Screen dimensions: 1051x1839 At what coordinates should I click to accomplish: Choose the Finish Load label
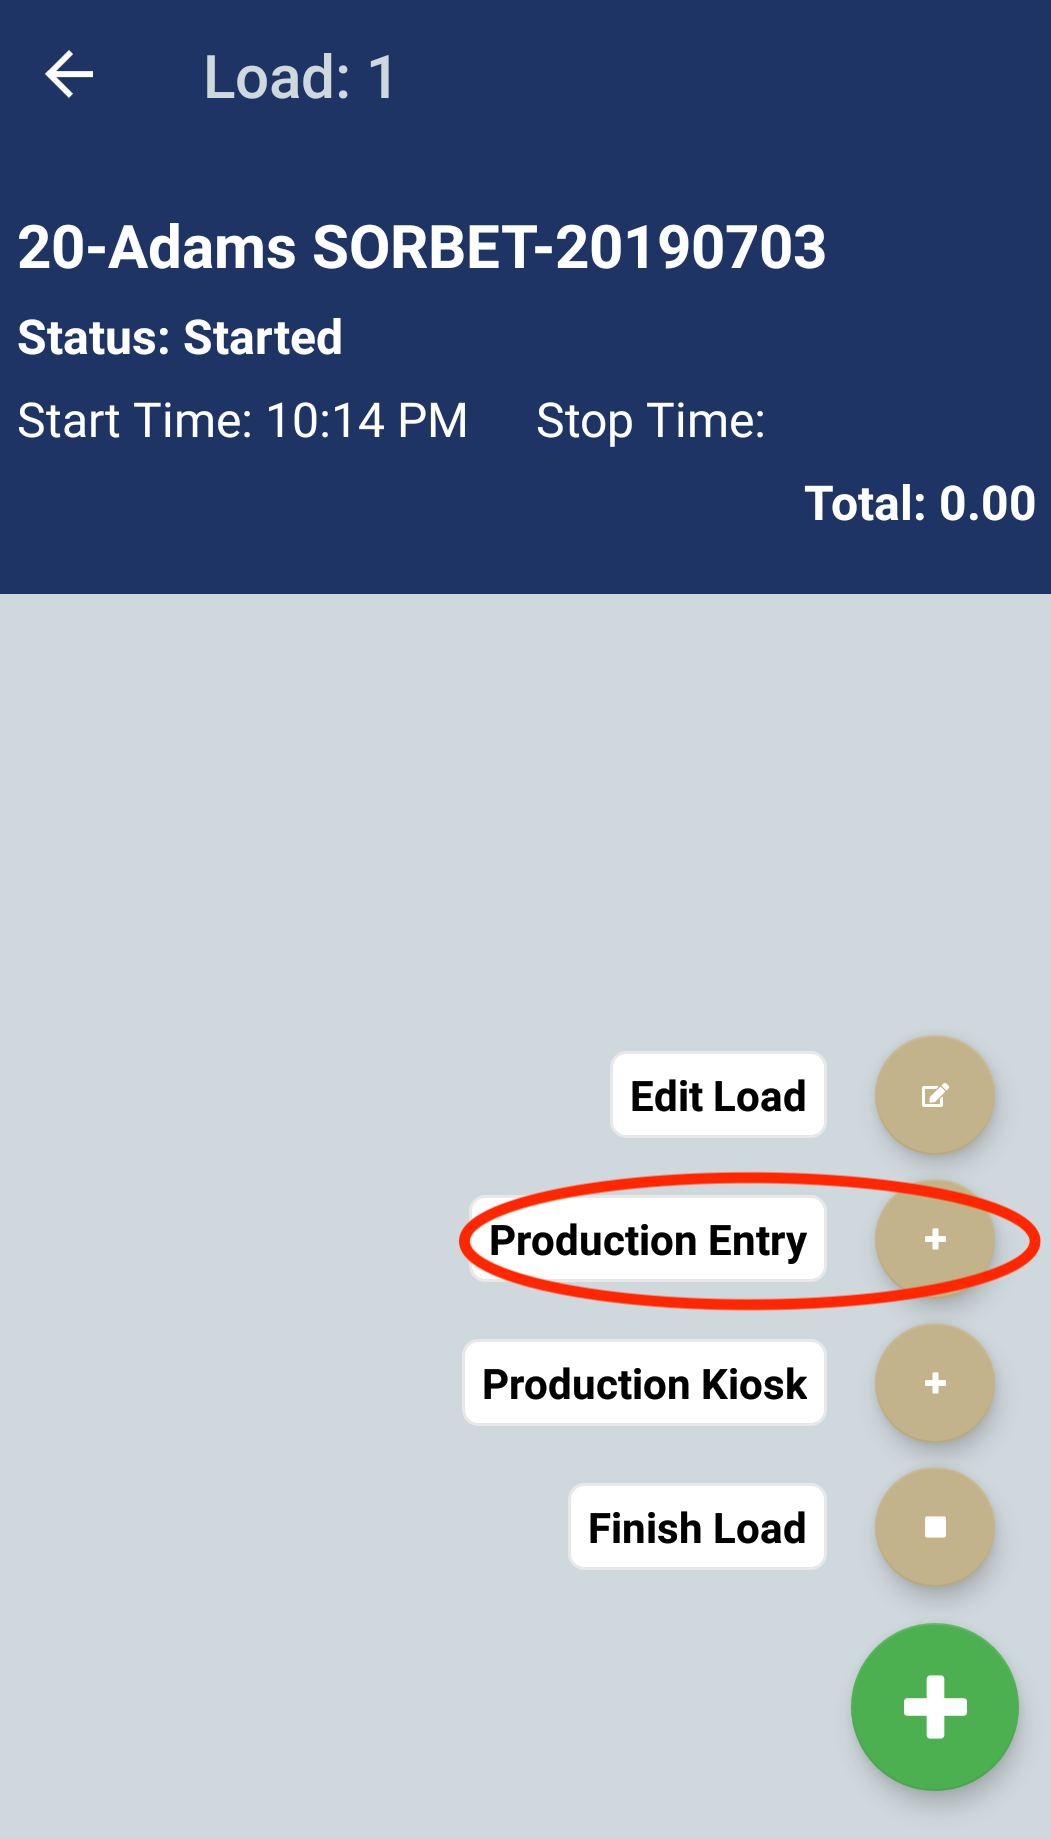pyautogui.click(x=697, y=1527)
